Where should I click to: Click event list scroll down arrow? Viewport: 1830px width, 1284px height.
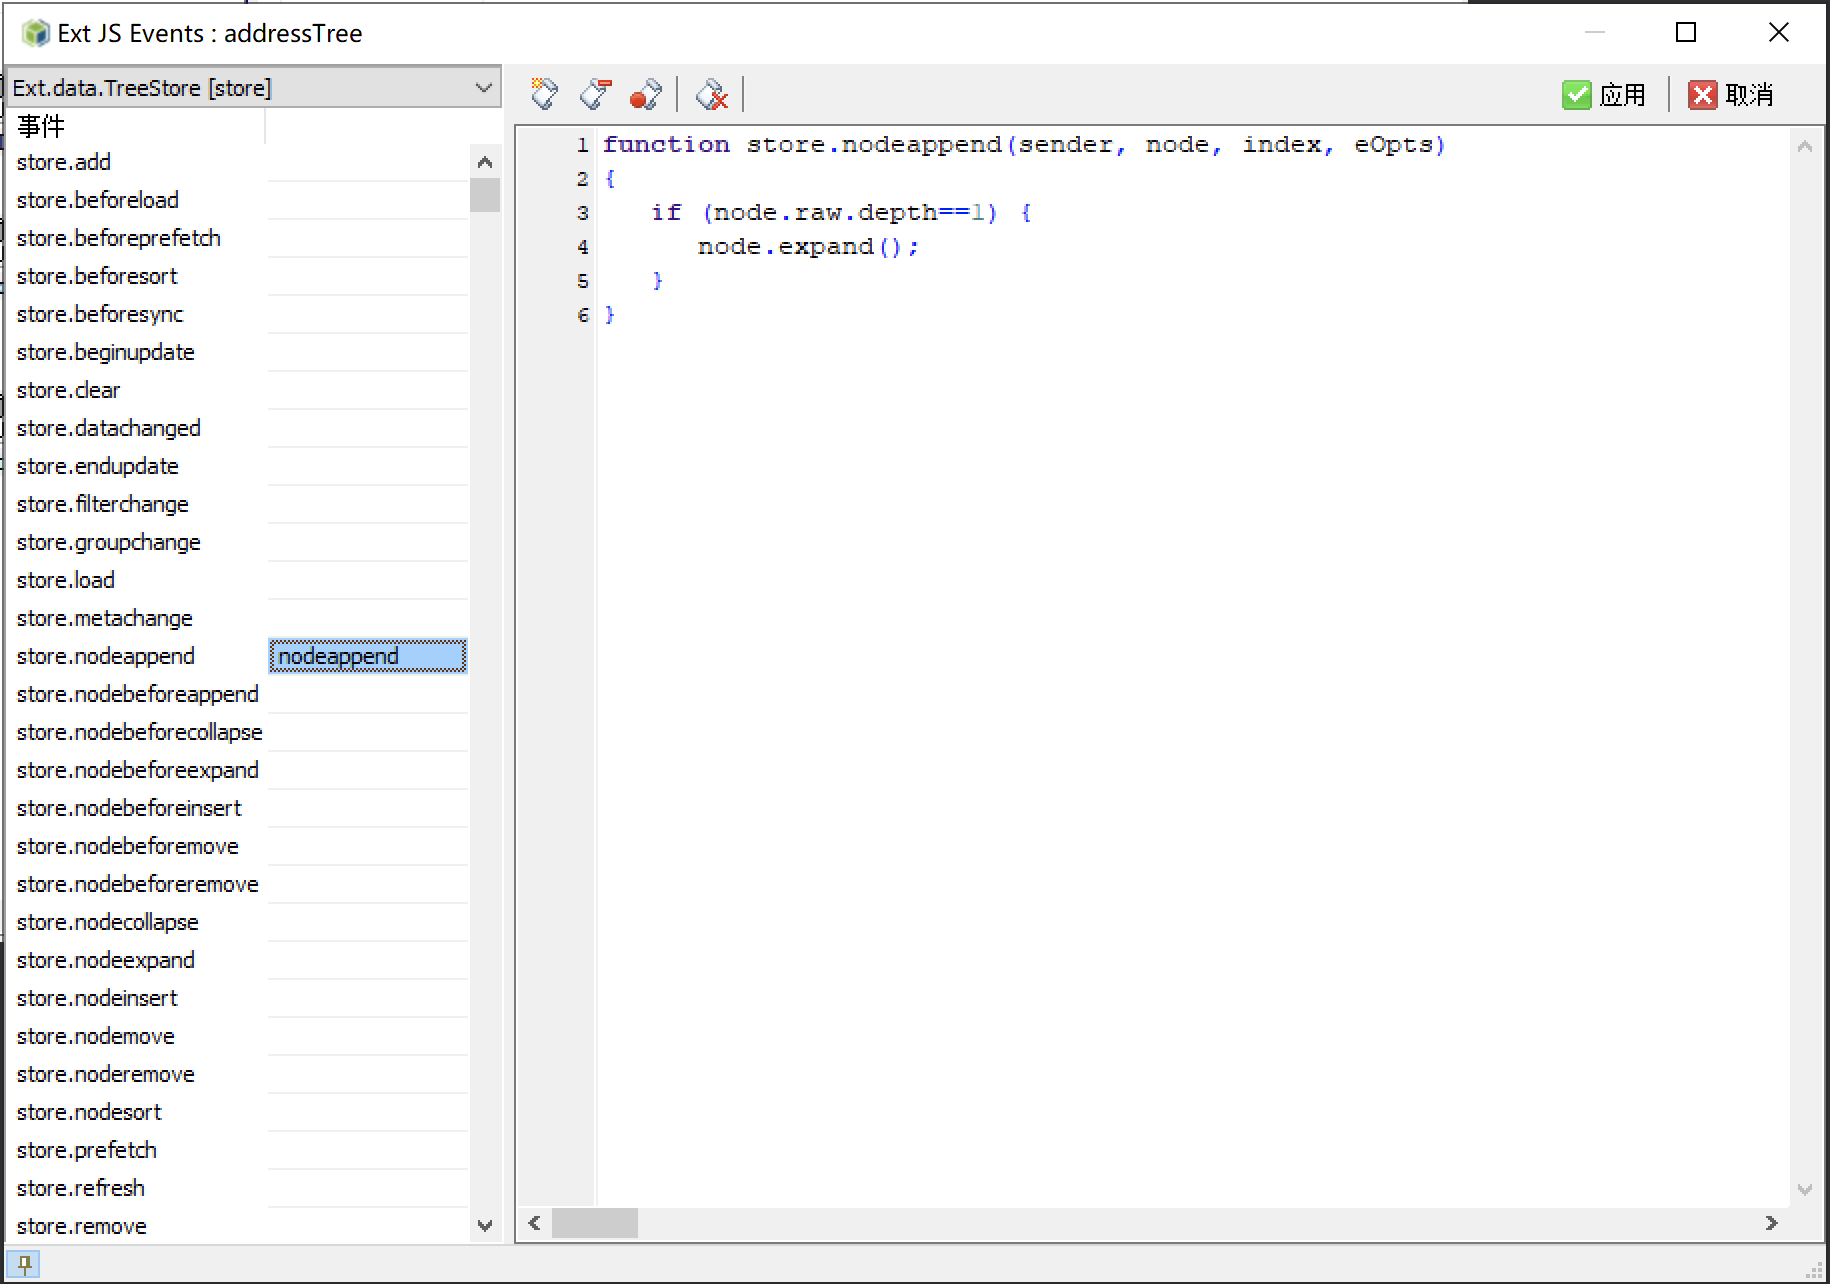click(x=485, y=1226)
